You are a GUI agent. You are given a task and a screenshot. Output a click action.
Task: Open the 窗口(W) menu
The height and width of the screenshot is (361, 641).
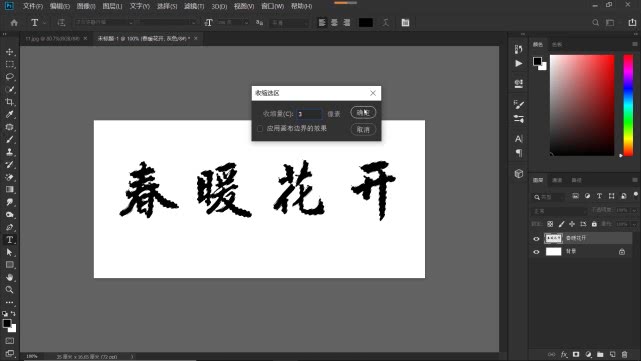(x=273, y=6)
